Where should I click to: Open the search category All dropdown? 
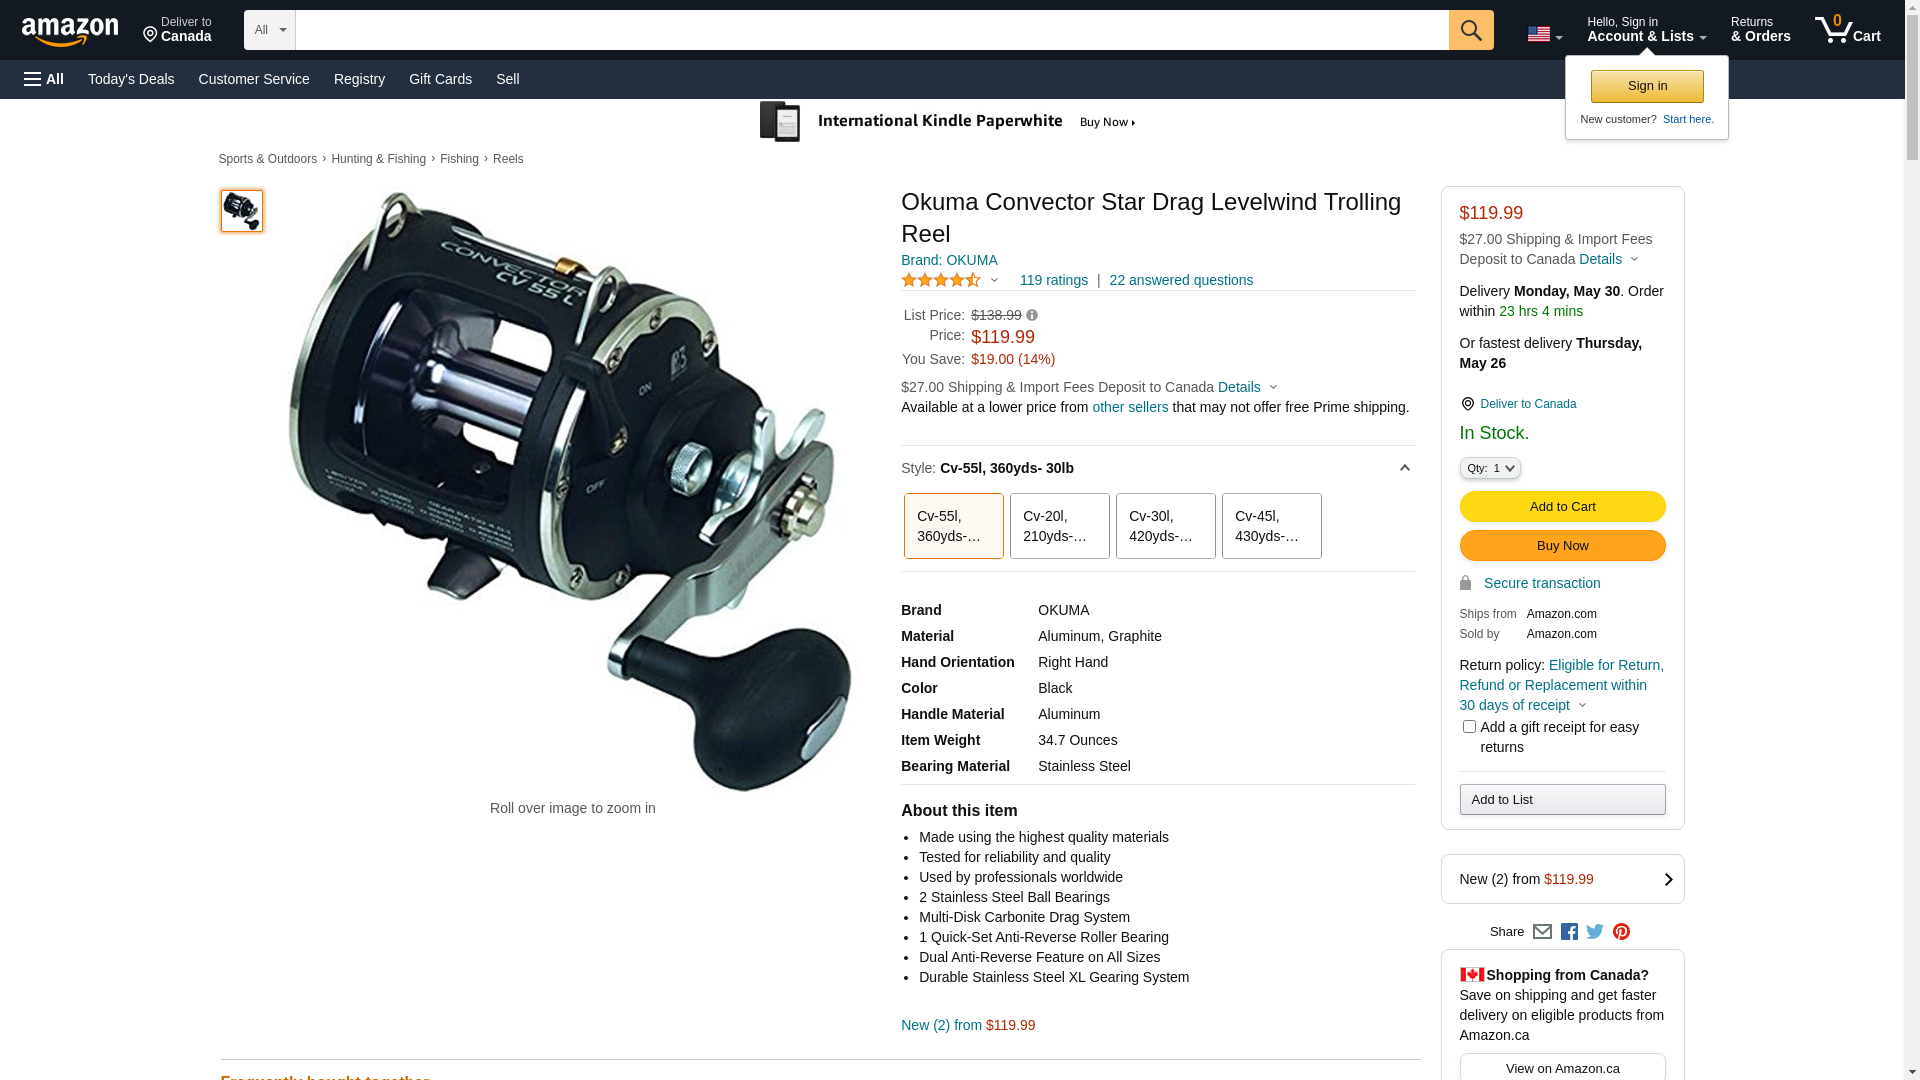270,30
